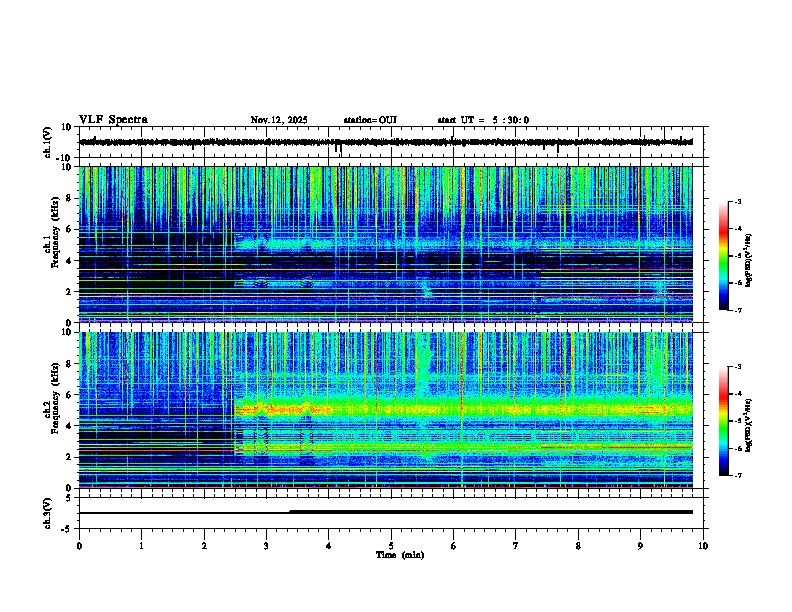Image resolution: width=792 pixels, height=612 pixels.
Task: Click the time axis end tick label '10'
Action: tap(703, 546)
